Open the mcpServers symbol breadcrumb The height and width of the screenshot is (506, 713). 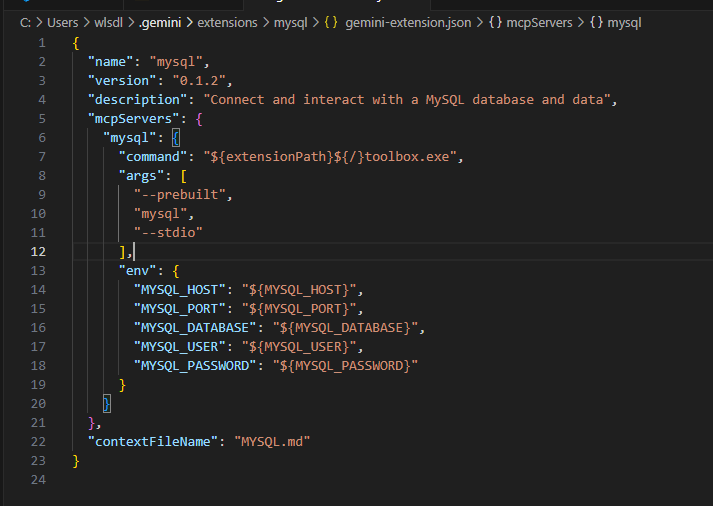(539, 23)
